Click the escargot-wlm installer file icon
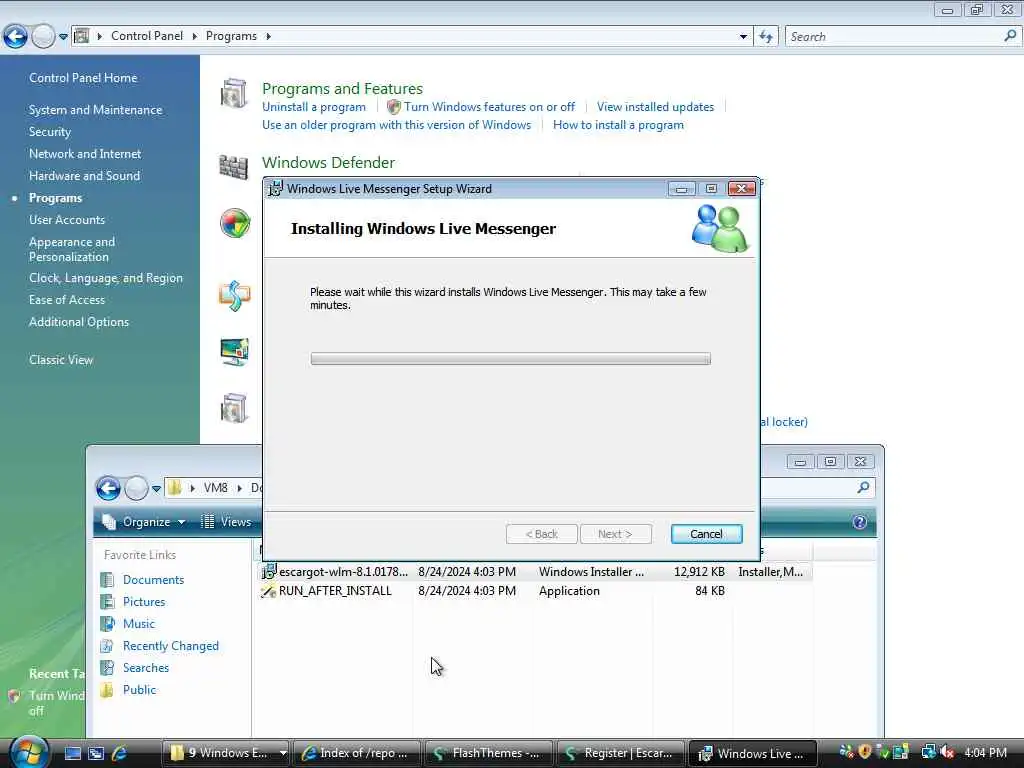 [269, 571]
